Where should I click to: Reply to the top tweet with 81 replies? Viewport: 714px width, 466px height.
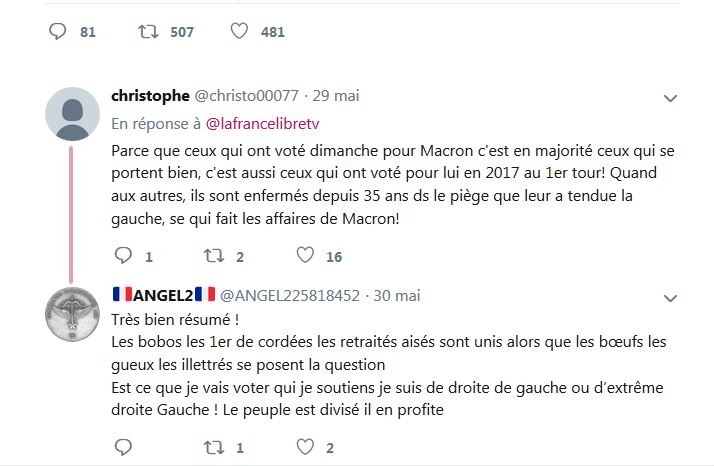(57, 32)
